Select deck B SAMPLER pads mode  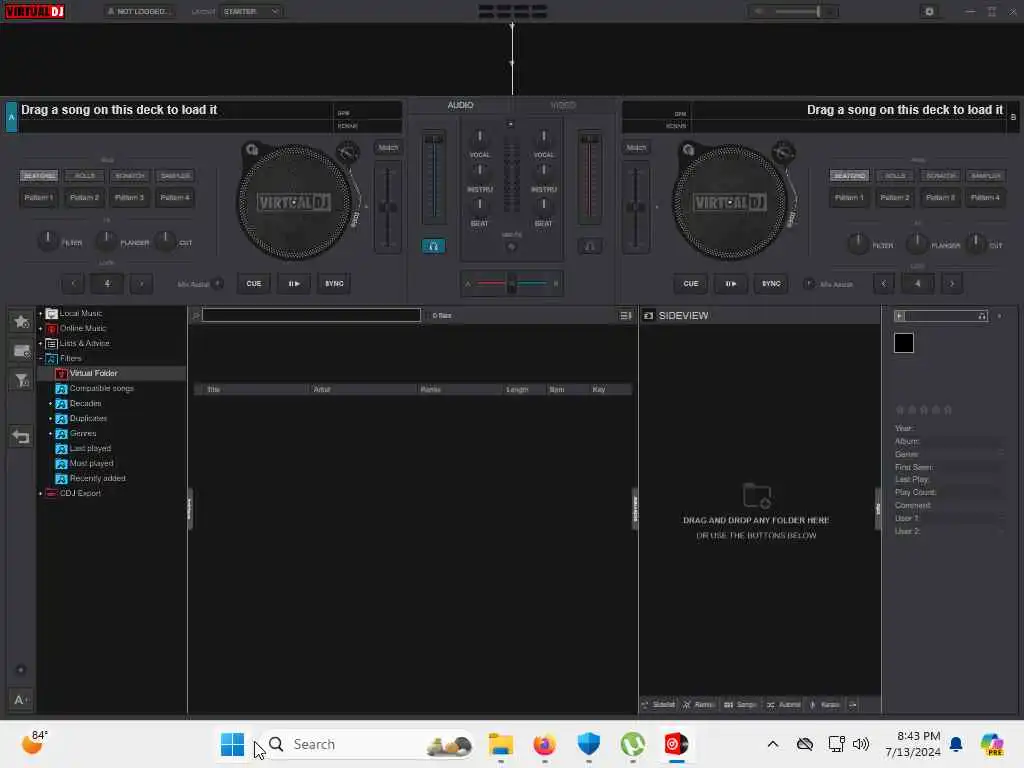pyautogui.click(x=985, y=176)
